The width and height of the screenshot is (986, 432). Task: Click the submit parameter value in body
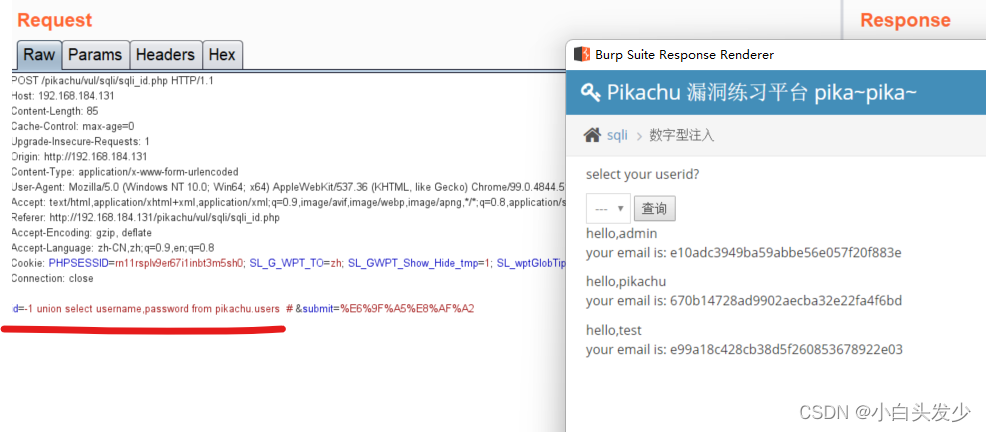[407, 309]
